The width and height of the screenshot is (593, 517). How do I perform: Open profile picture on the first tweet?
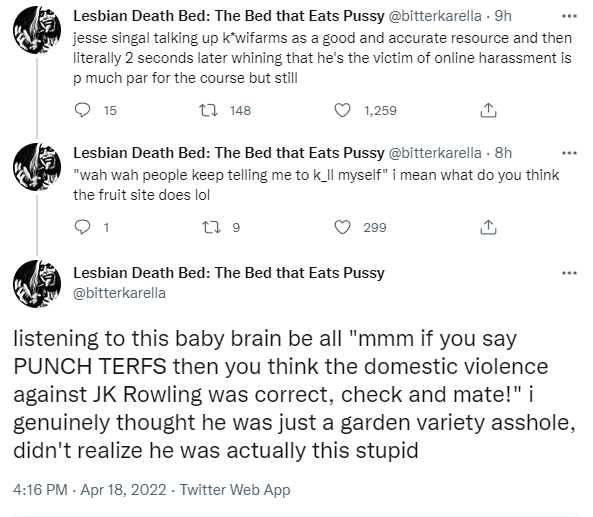tap(37, 30)
